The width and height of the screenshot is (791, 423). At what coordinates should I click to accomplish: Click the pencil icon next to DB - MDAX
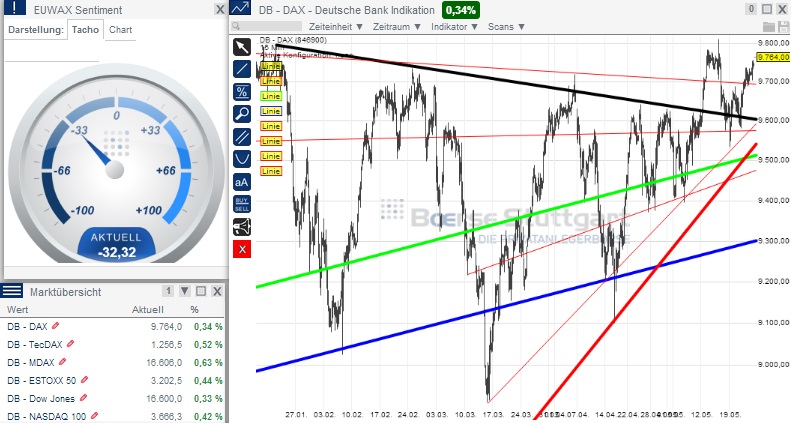point(63,362)
